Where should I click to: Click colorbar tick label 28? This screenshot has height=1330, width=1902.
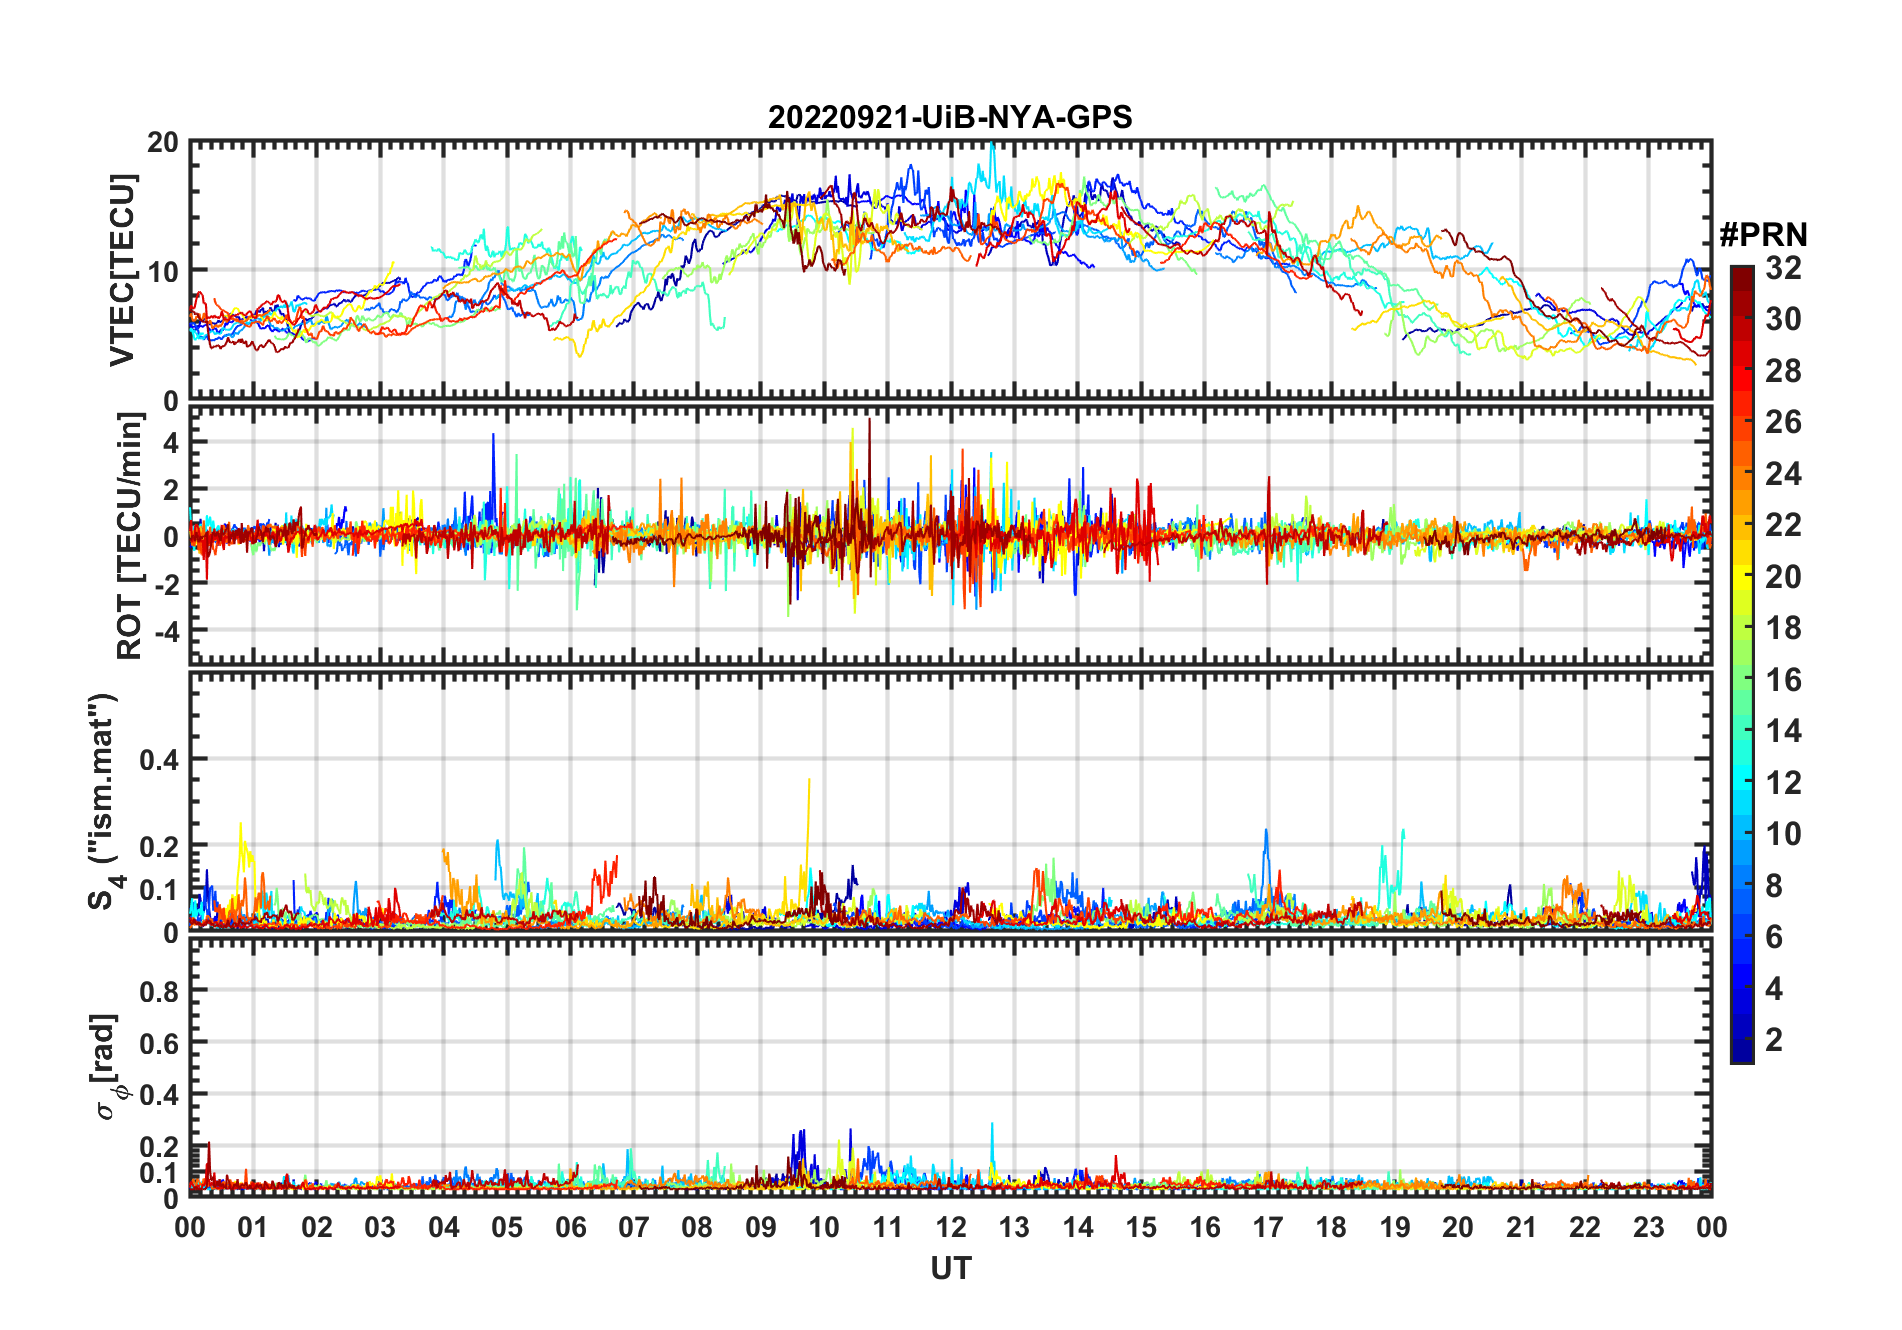point(1783,371)
